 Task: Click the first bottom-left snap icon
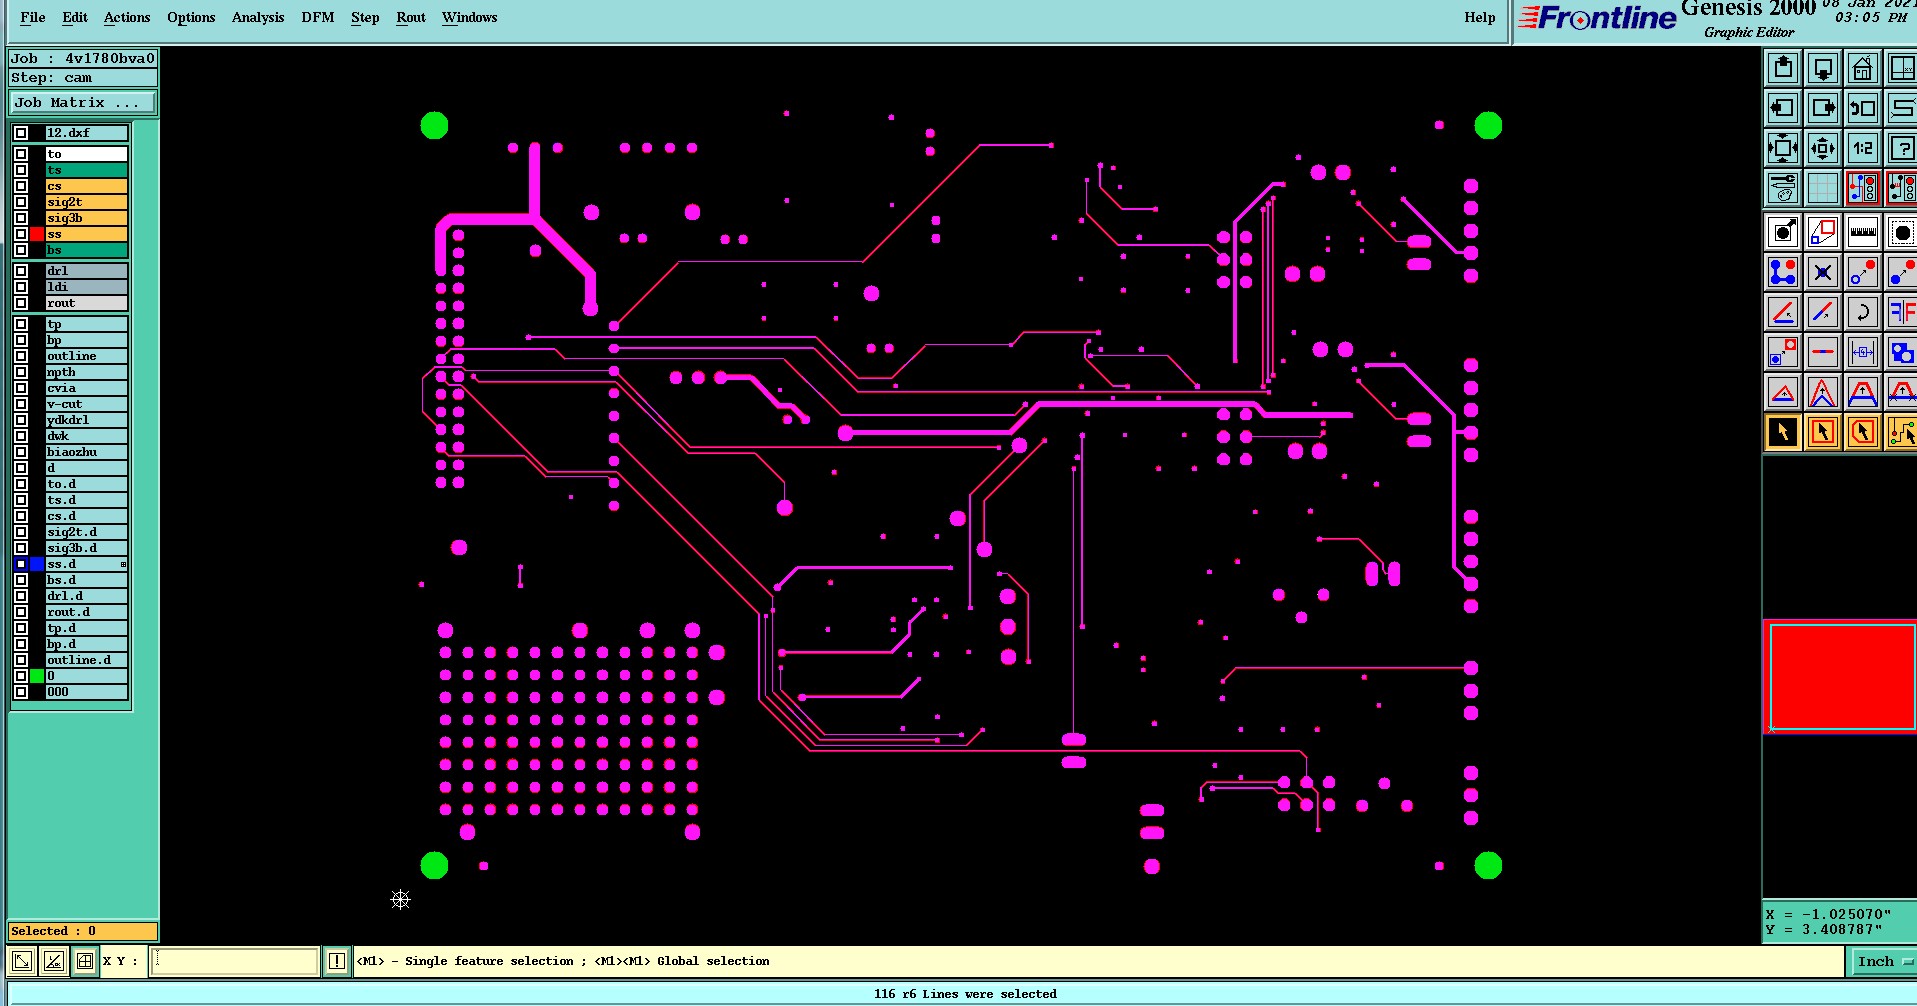tap(22, 961)
